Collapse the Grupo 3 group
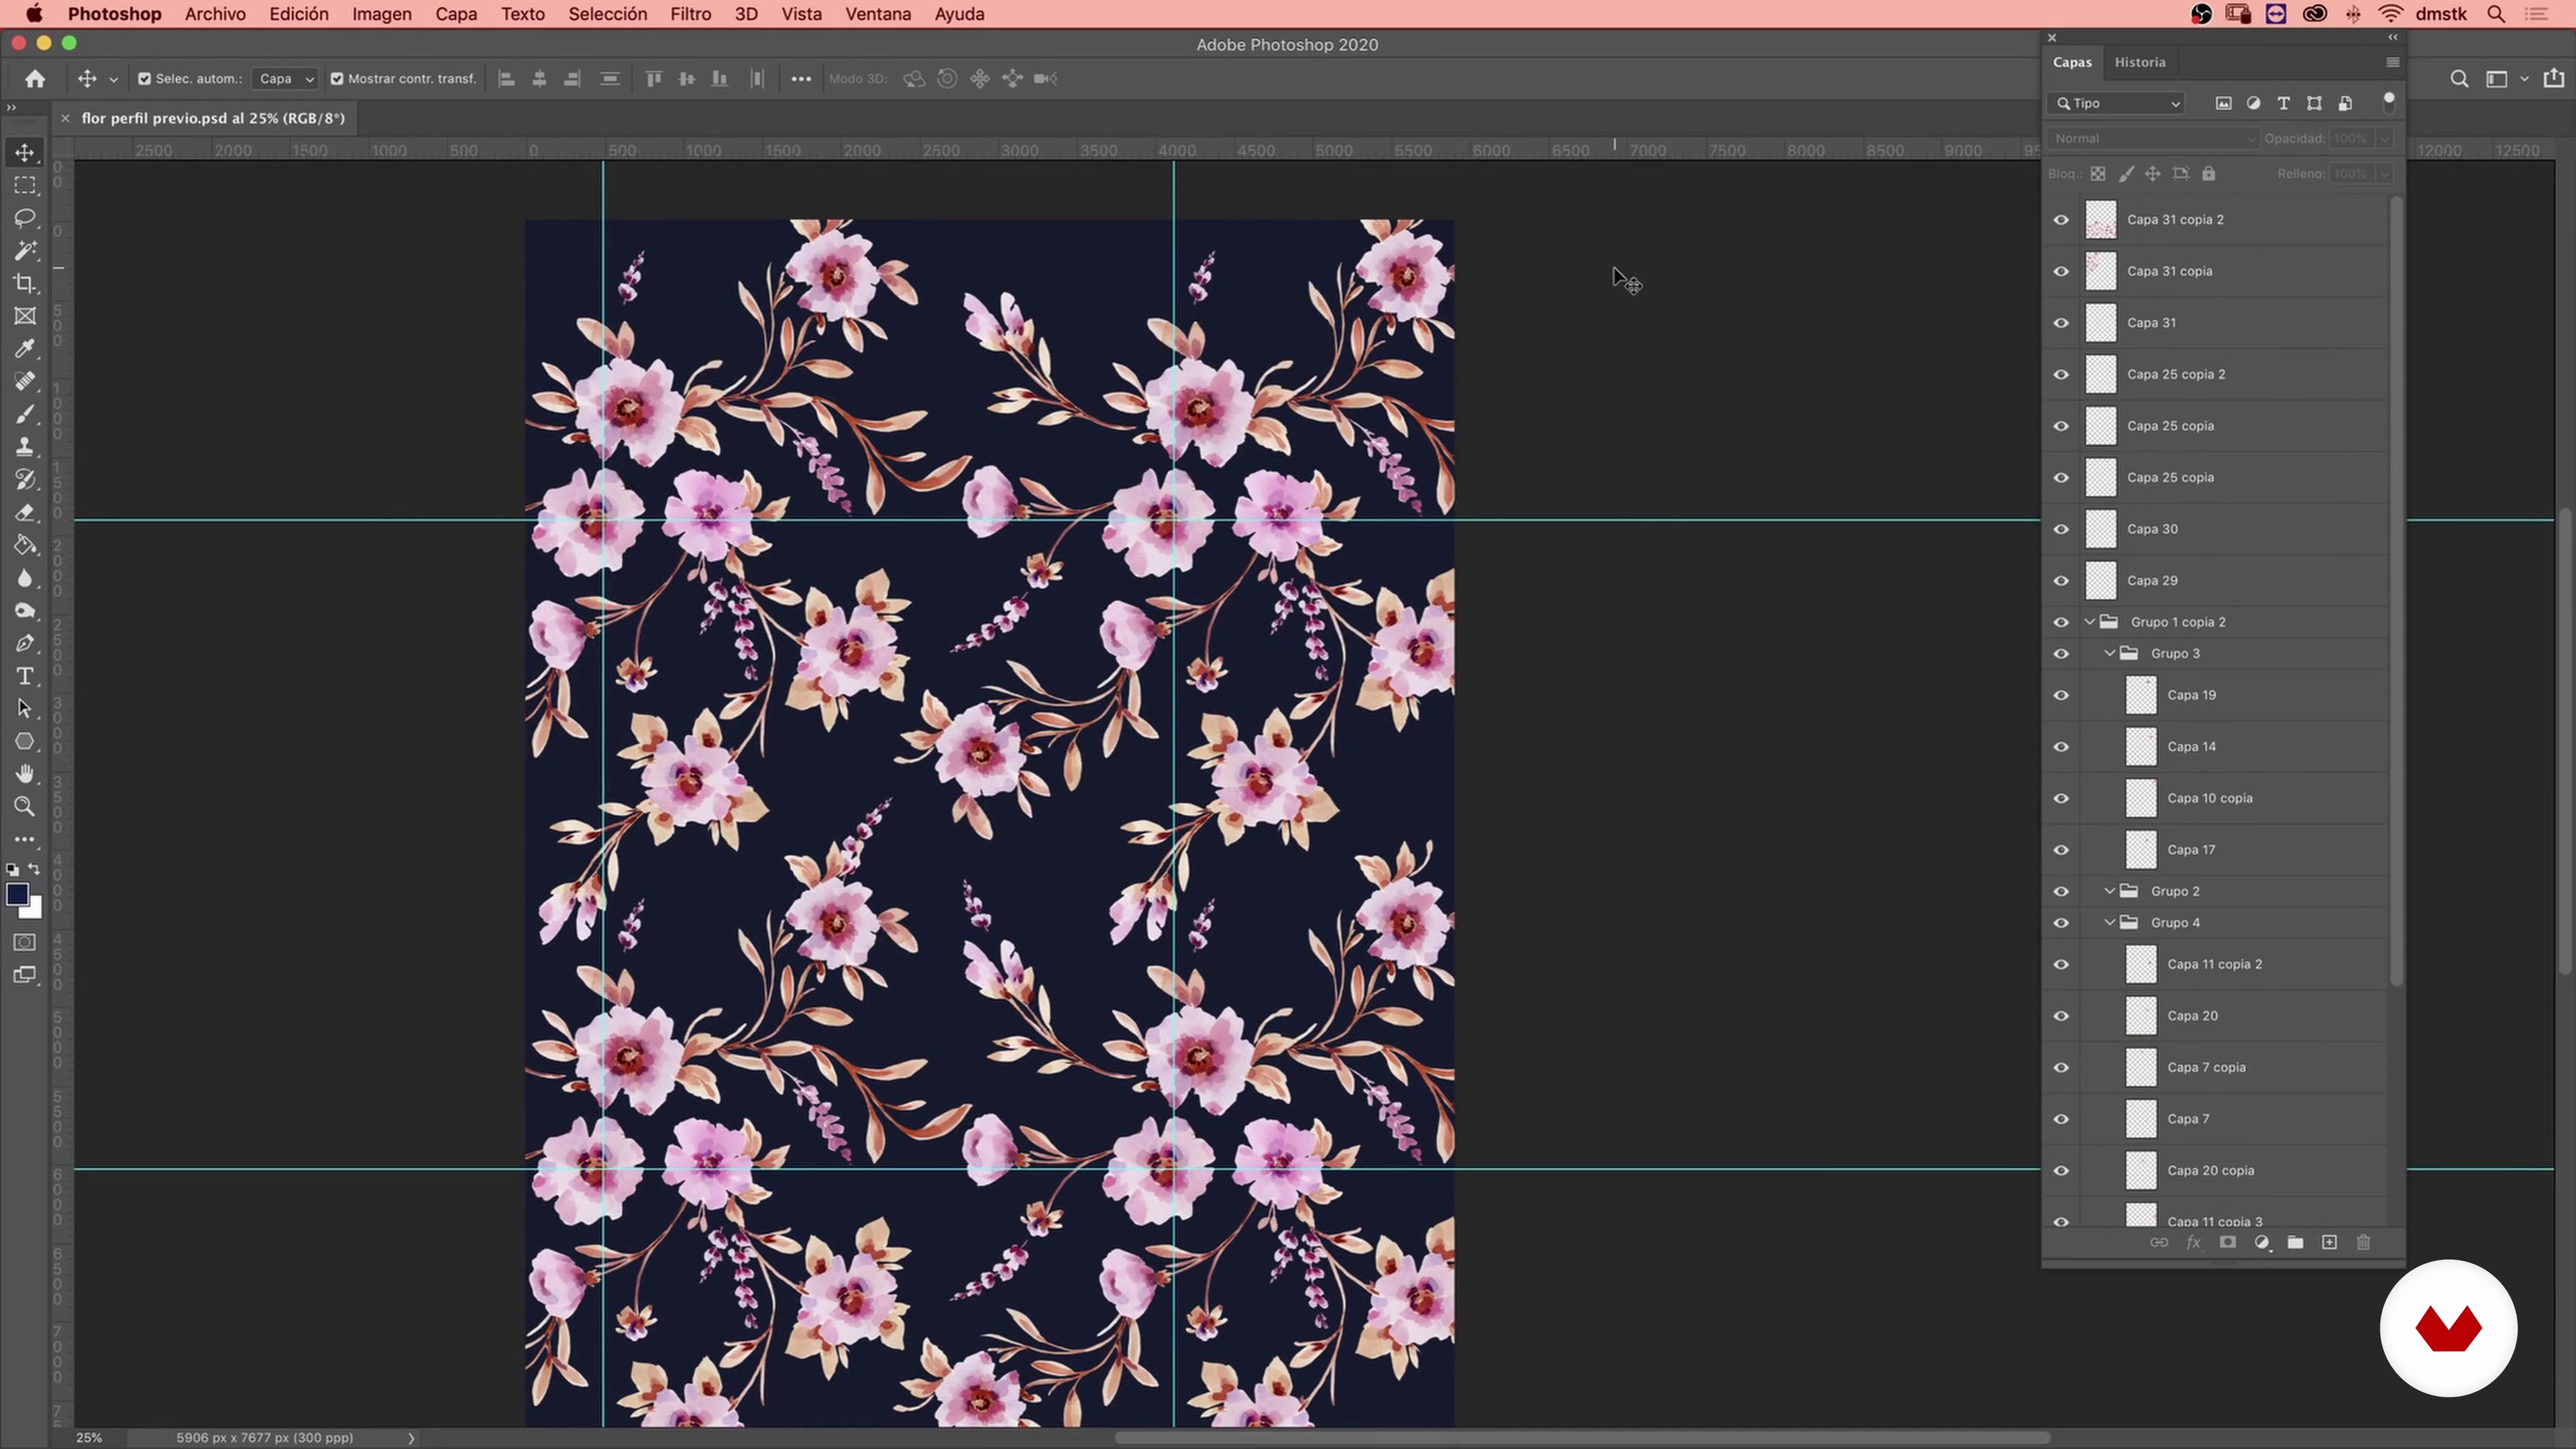The width and height of the screenshot is (2576, 1449). [2109, 654]
